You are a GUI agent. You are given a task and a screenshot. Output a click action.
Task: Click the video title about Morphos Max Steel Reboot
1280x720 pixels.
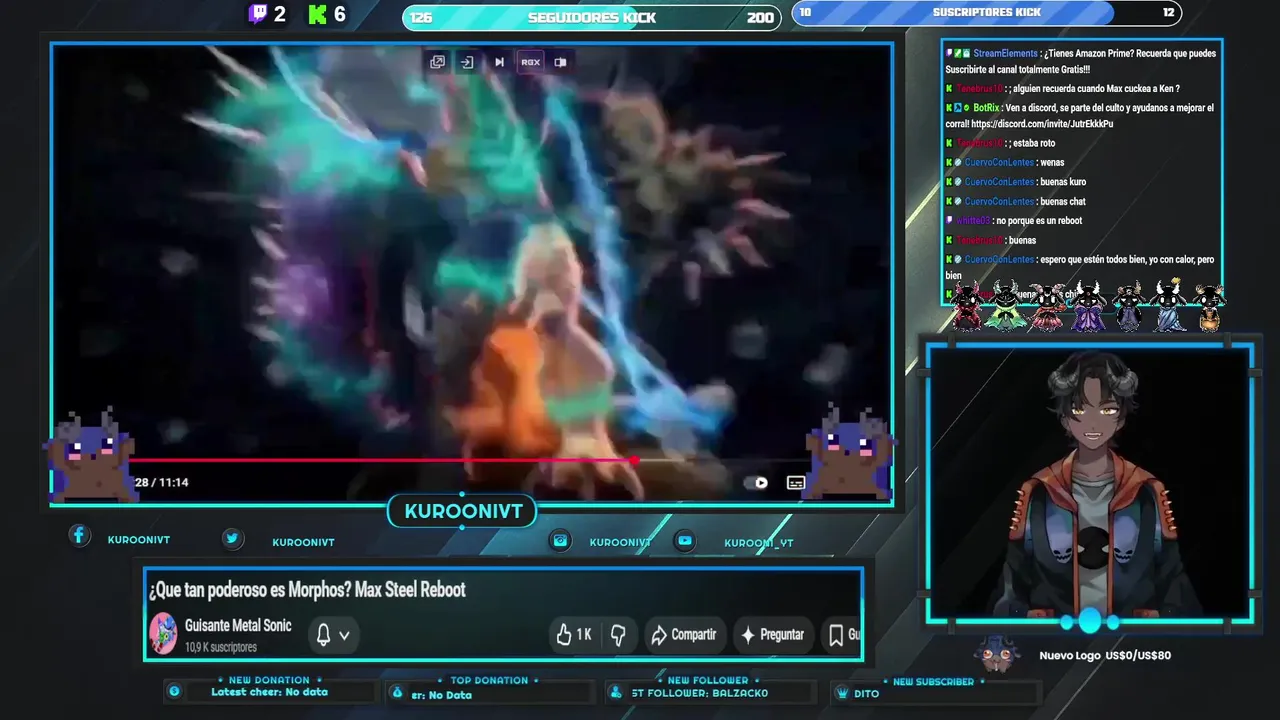tap(308, 590)
